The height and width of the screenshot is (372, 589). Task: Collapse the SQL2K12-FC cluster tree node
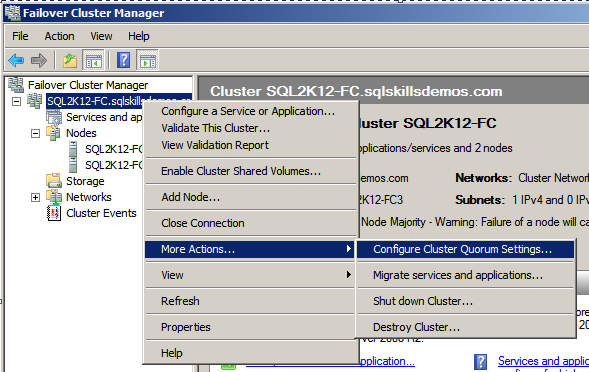click(16, 101)
